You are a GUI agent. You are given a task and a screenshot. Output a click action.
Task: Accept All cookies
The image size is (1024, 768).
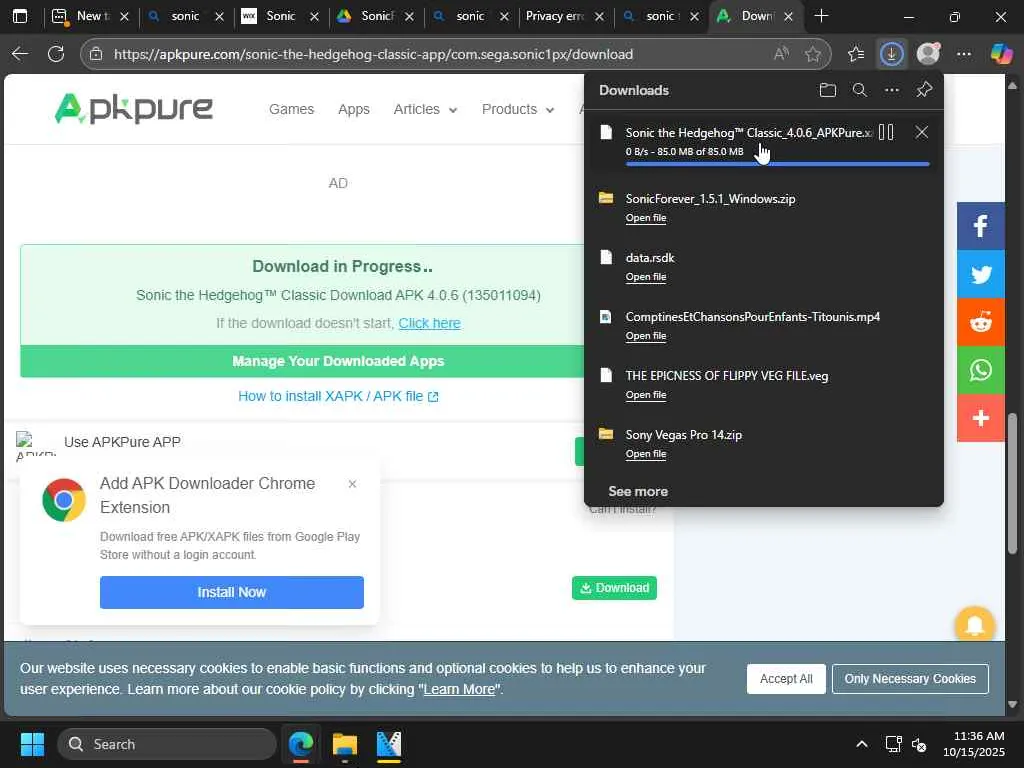point(786,679)
